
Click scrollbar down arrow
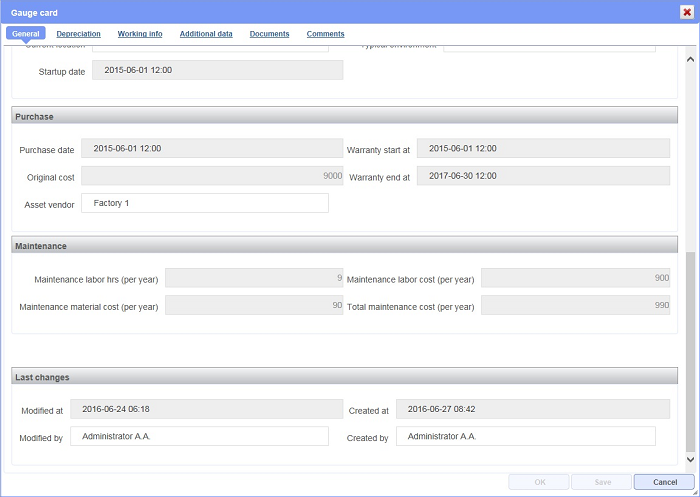690,459
